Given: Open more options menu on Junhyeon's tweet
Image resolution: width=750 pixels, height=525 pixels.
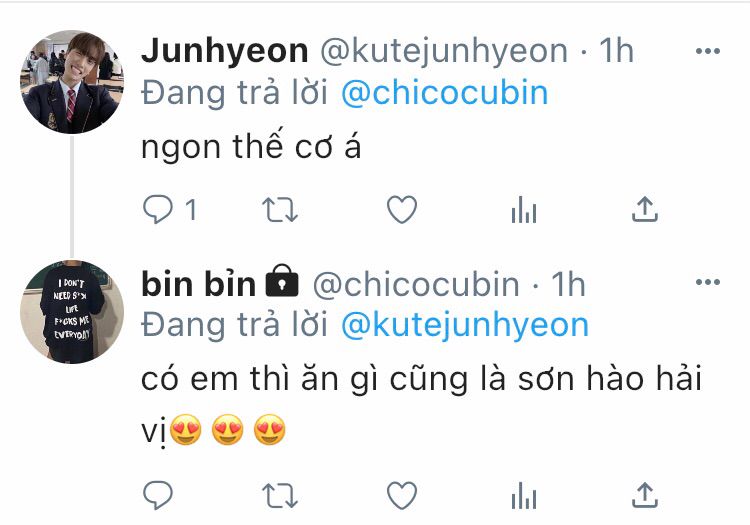Looking at the screenshot, I should 708,51.
